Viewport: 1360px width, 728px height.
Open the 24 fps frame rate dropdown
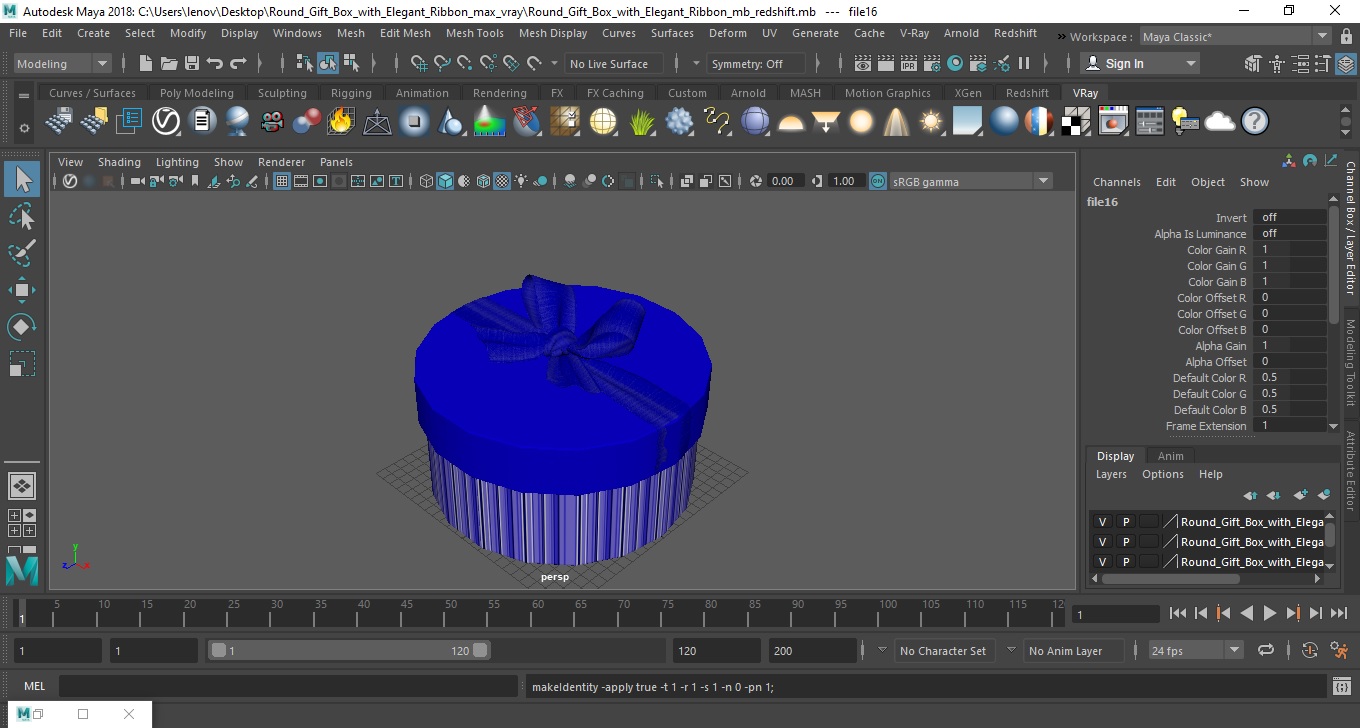coord(1195,650)
